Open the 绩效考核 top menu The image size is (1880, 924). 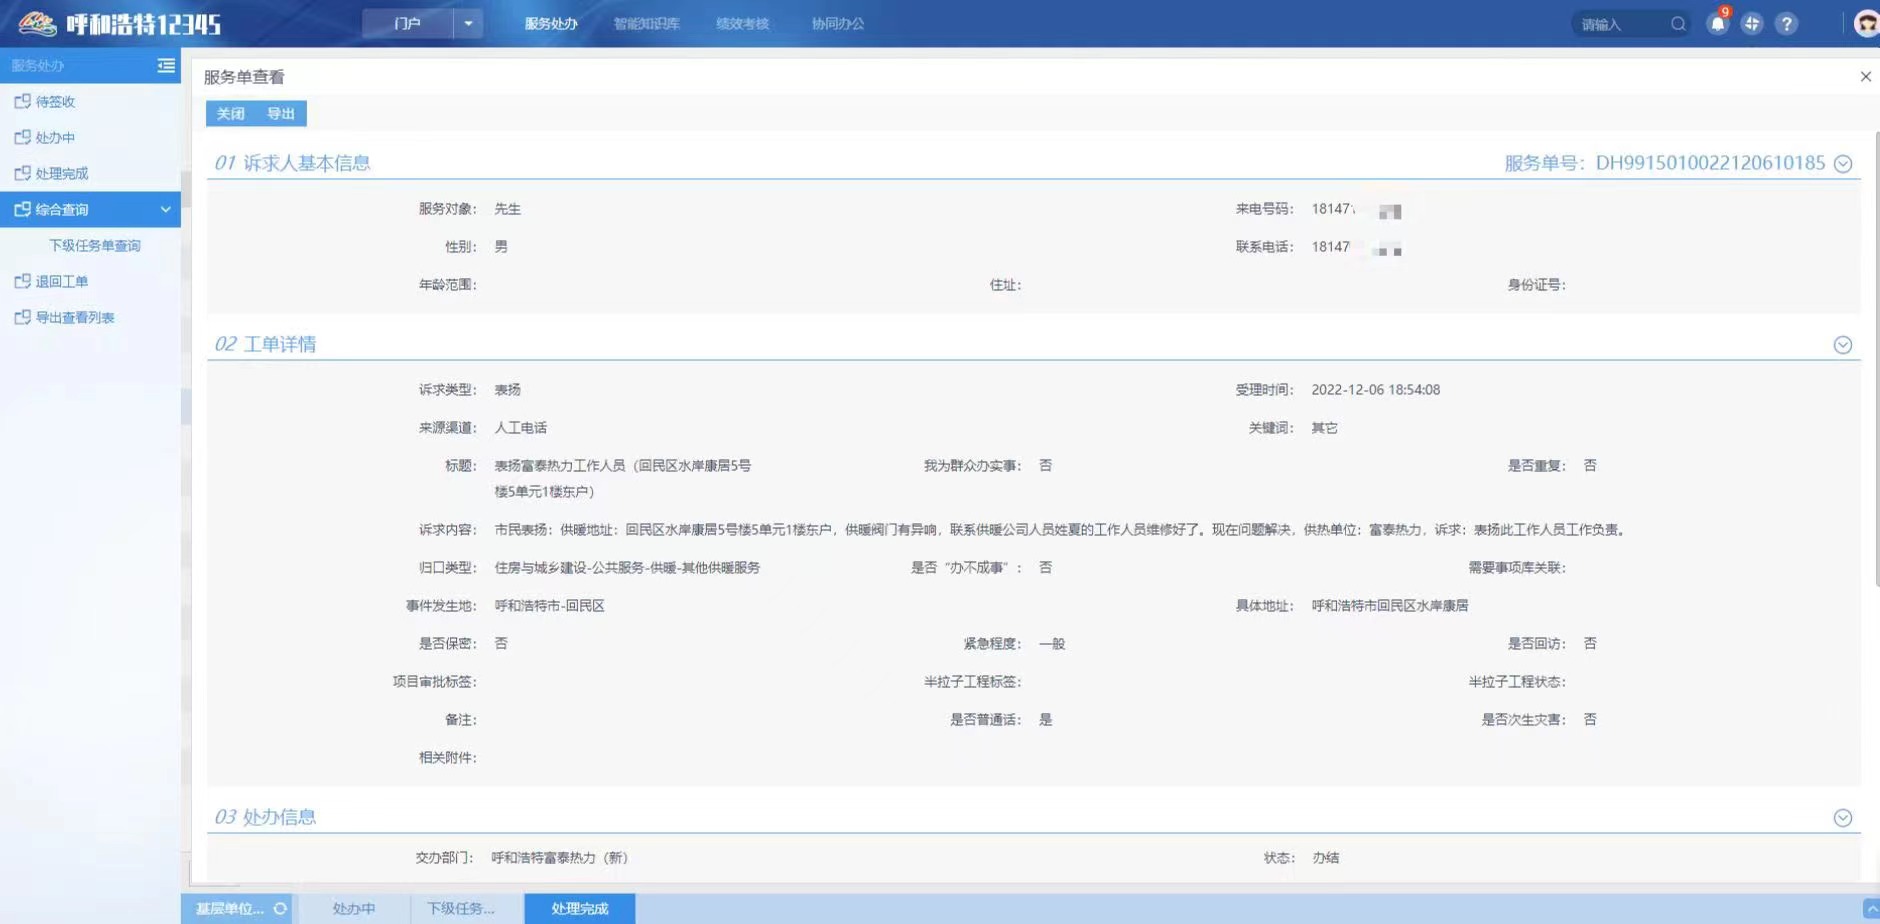(x=742, y=24)
